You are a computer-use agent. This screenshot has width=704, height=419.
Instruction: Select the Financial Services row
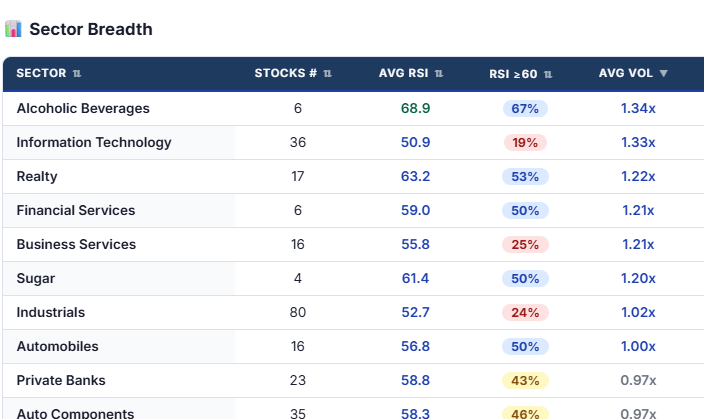coord(353,211)
